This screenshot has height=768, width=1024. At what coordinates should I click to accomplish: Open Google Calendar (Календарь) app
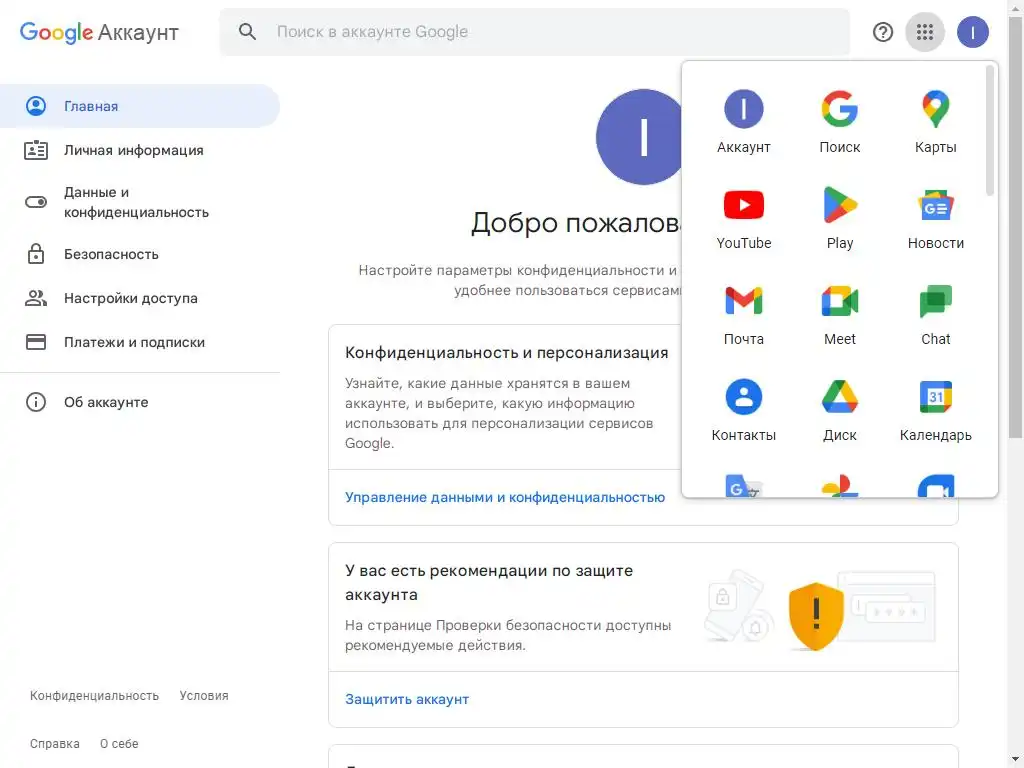pos(935,409)
